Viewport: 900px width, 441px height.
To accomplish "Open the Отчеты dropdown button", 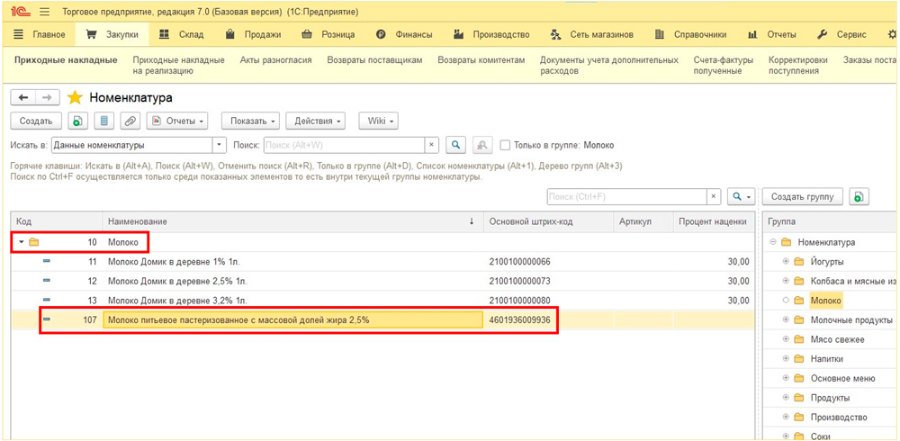I will [x=177, y=121].
